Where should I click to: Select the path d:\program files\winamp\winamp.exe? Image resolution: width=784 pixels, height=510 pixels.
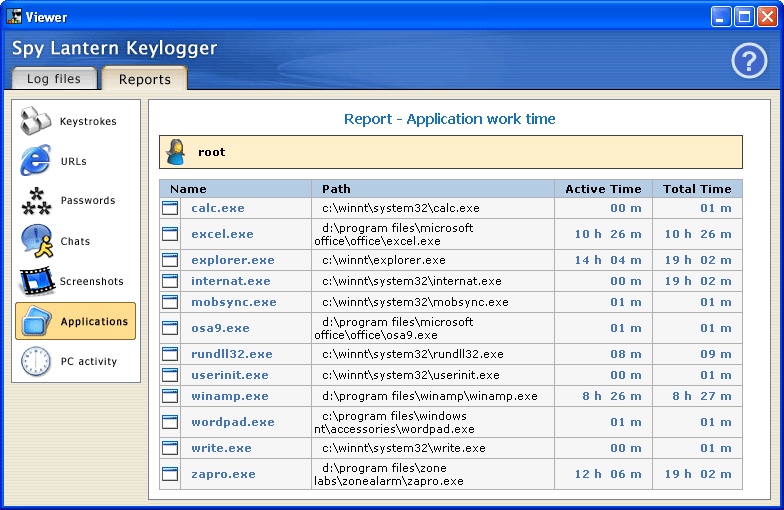tap(430, 396)
